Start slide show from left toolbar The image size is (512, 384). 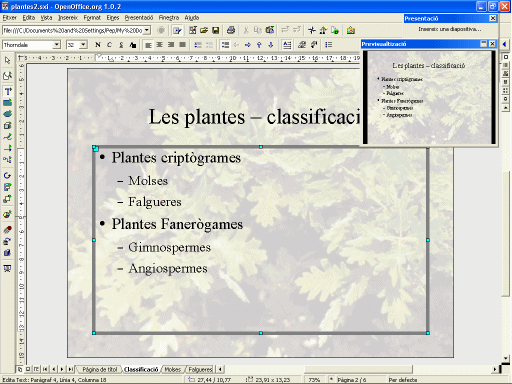pos(8,269)
